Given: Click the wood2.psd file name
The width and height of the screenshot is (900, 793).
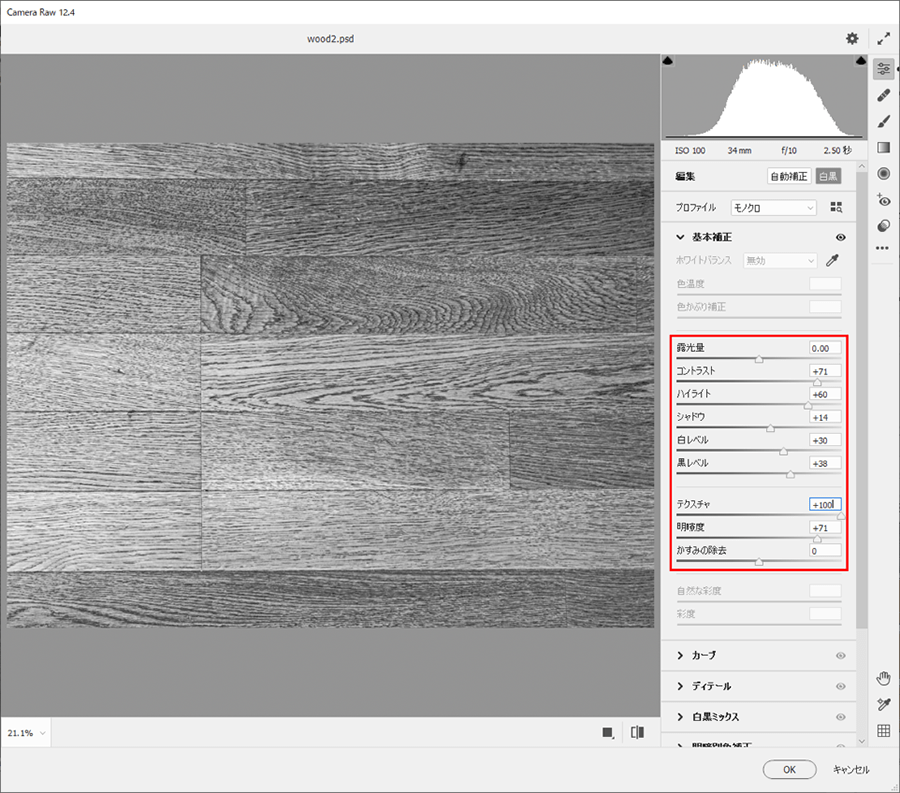Looking at the screenshot, I should [x=331, y=39].
